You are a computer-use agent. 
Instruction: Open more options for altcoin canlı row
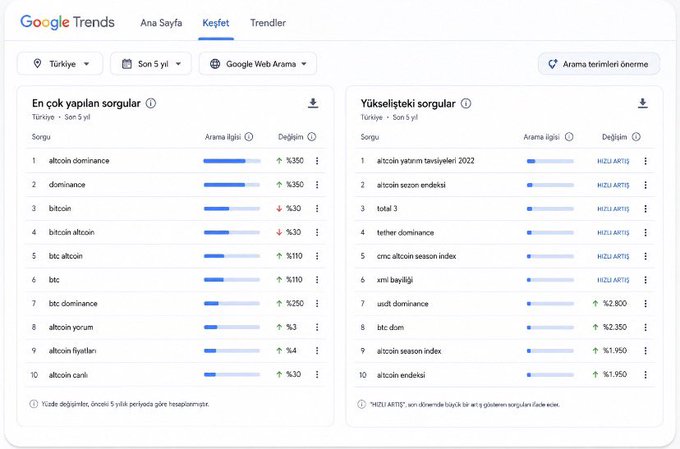point(317,374)
